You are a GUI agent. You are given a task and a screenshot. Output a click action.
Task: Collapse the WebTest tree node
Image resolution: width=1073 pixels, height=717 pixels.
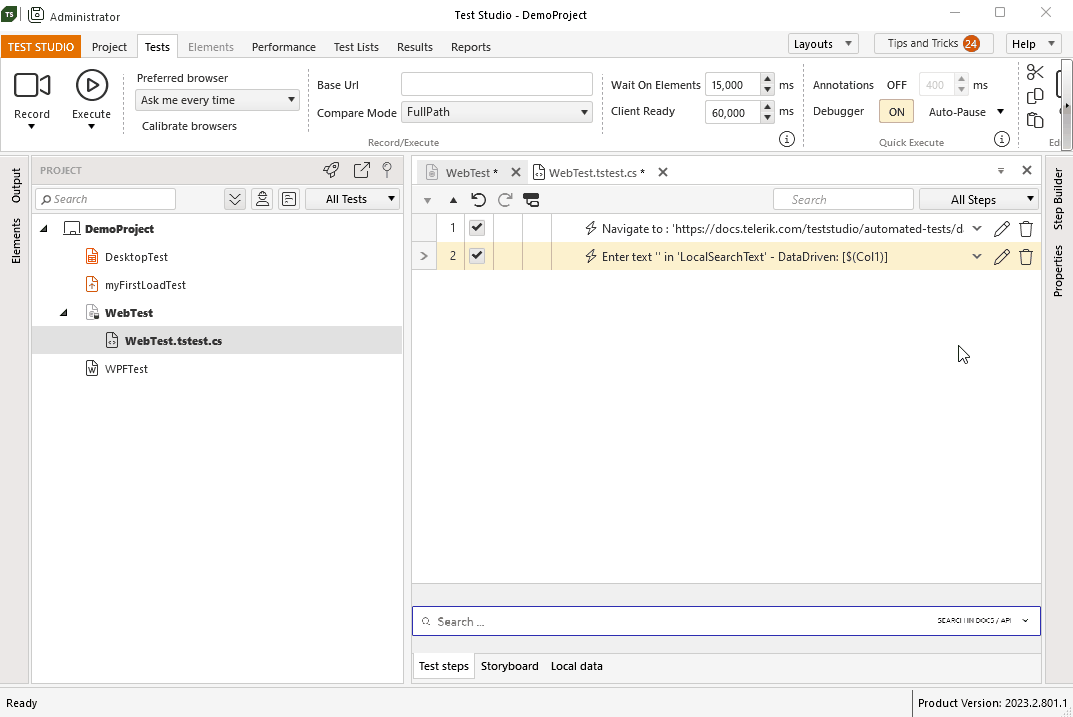64,313
